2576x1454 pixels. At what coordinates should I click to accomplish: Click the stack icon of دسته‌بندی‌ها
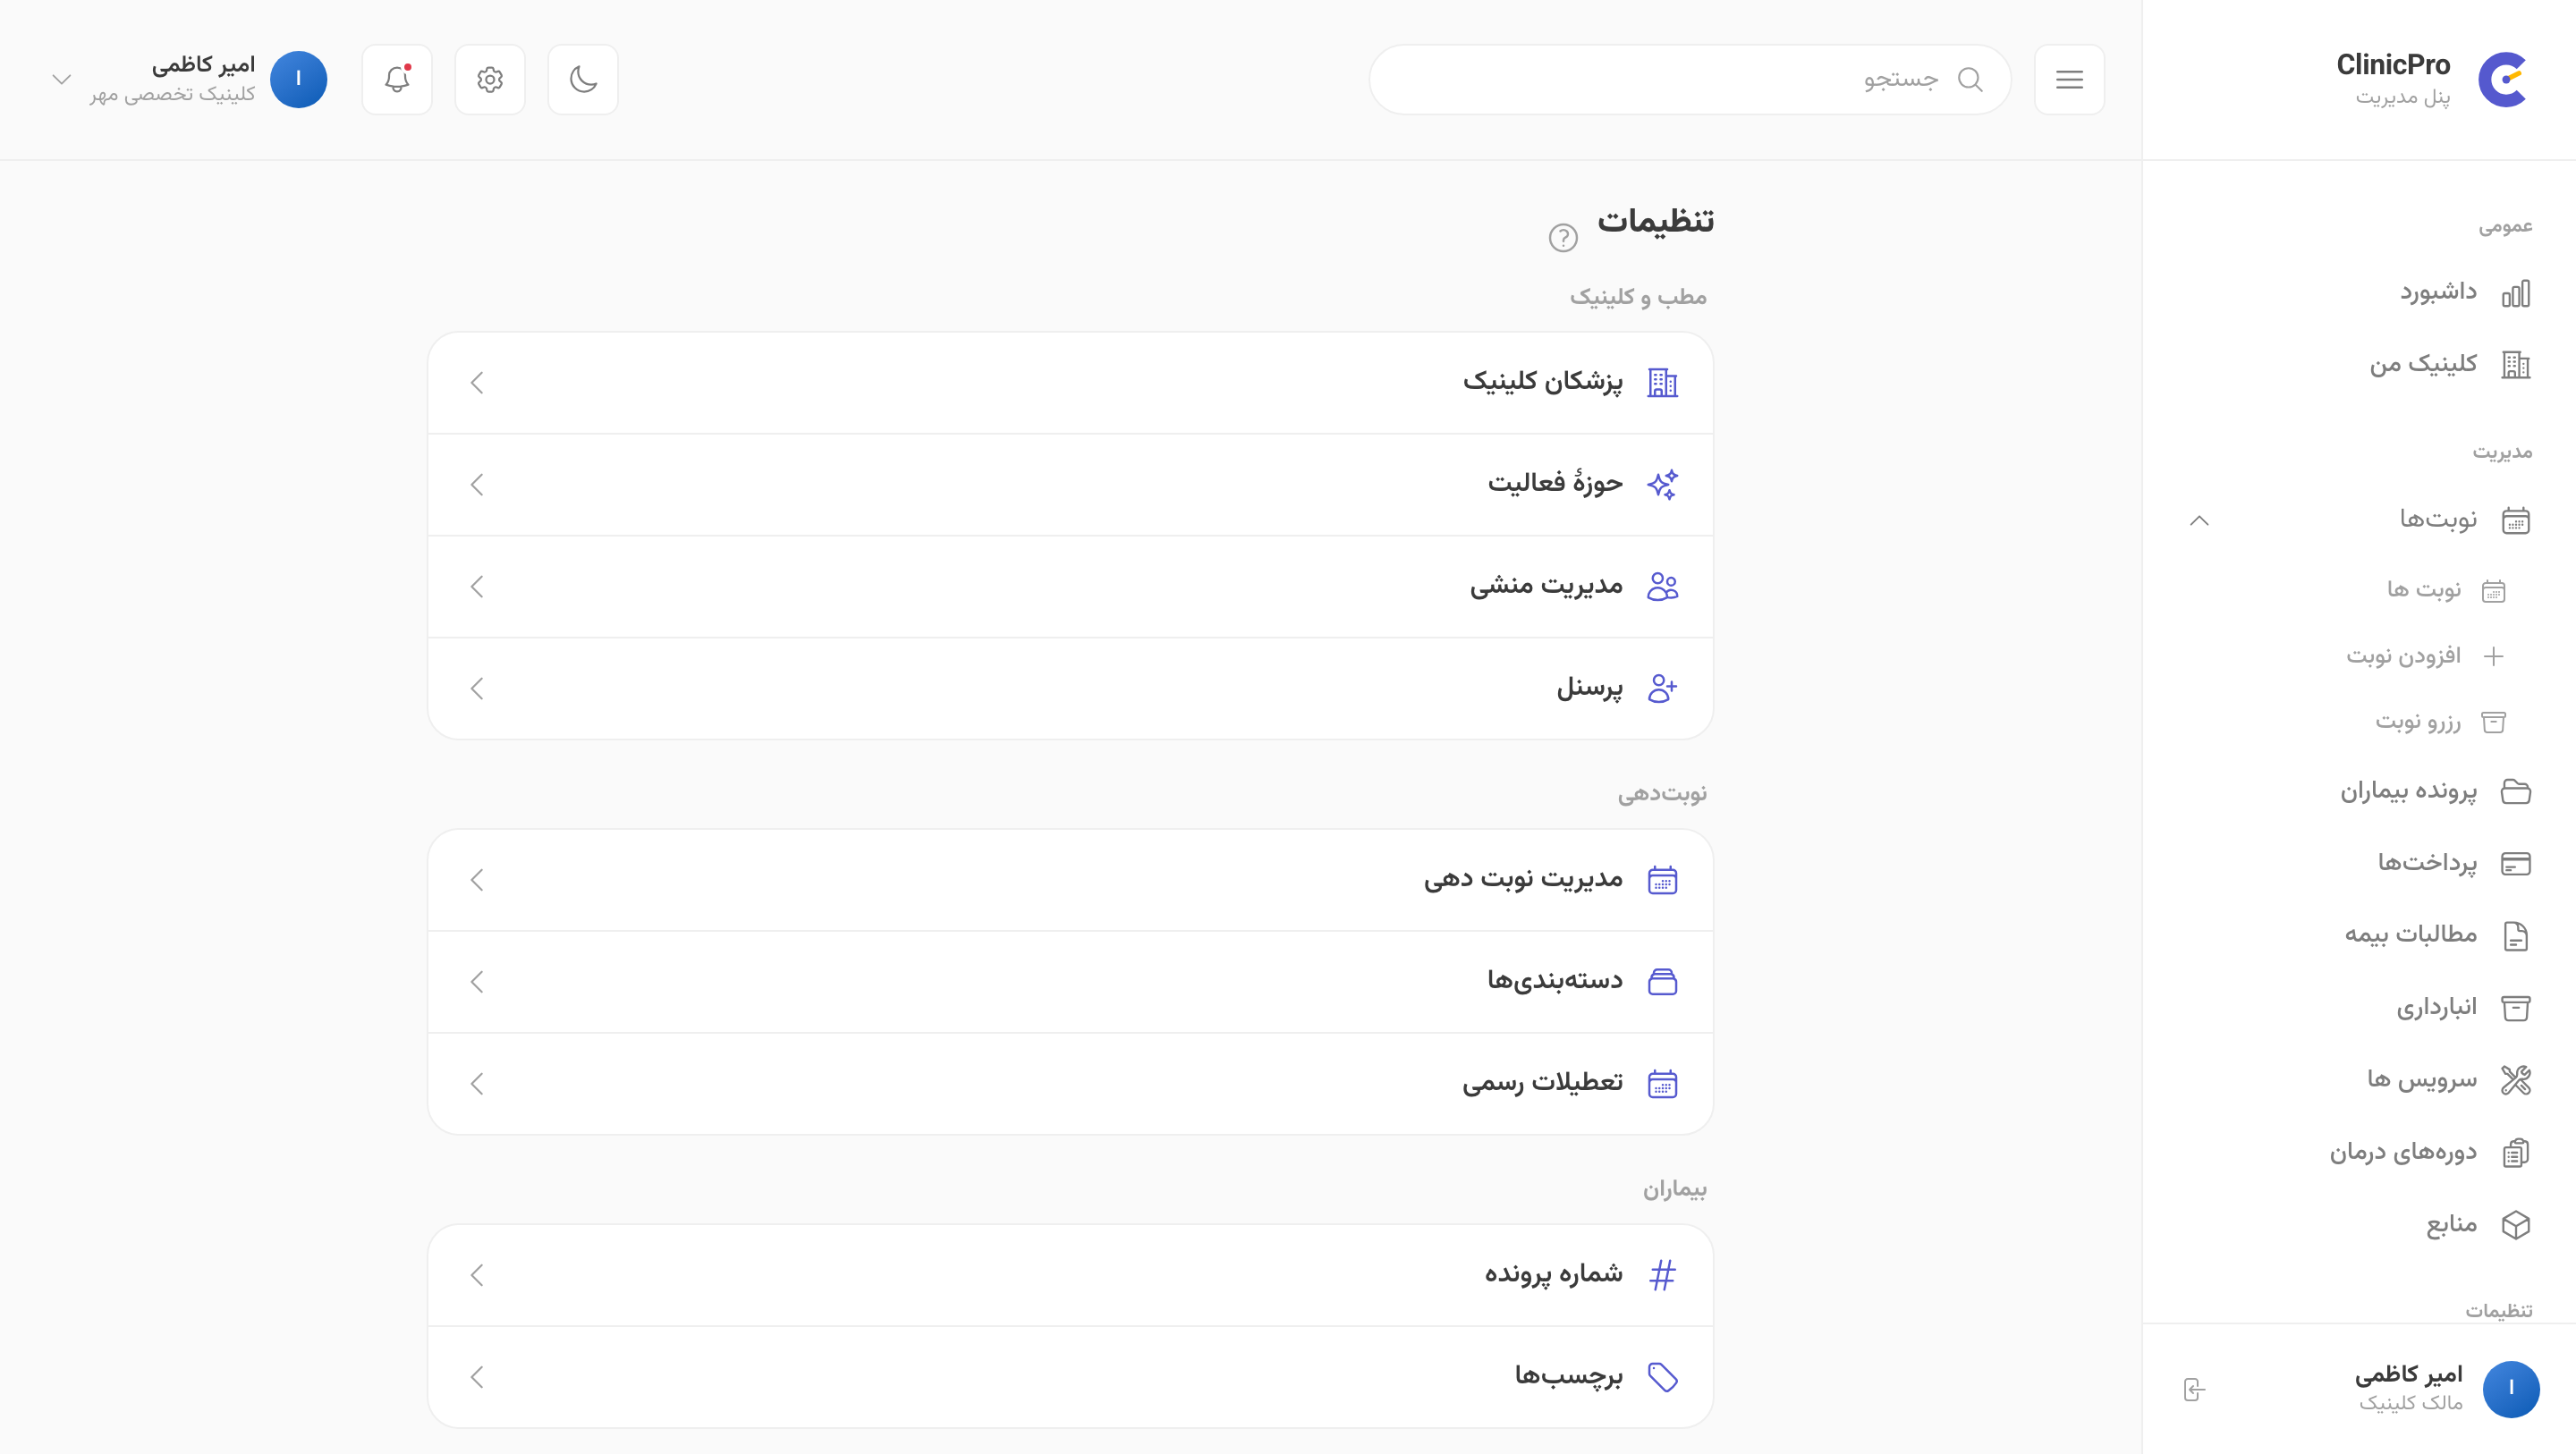coord(1662,982)
